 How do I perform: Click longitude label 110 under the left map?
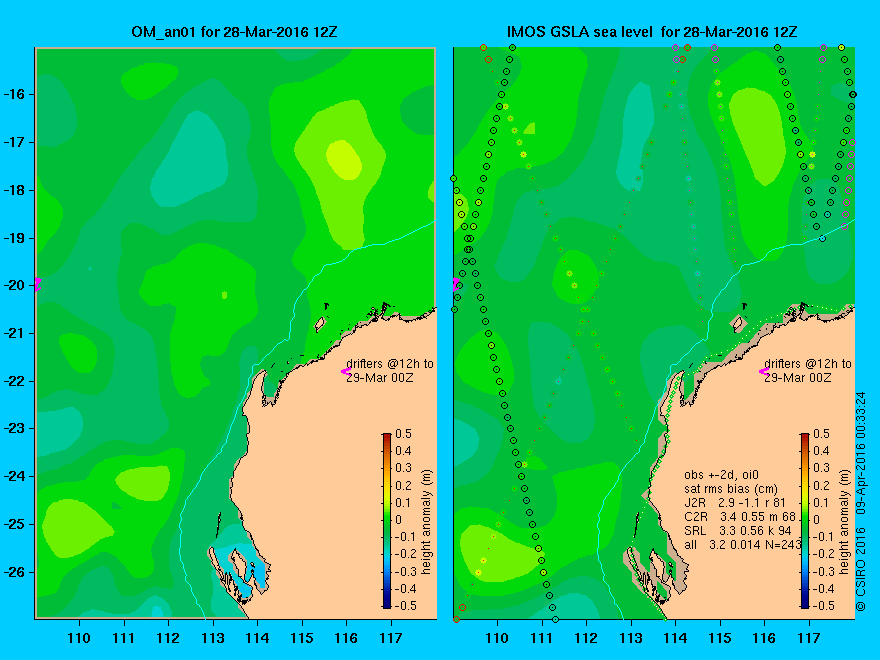(79, 638)
